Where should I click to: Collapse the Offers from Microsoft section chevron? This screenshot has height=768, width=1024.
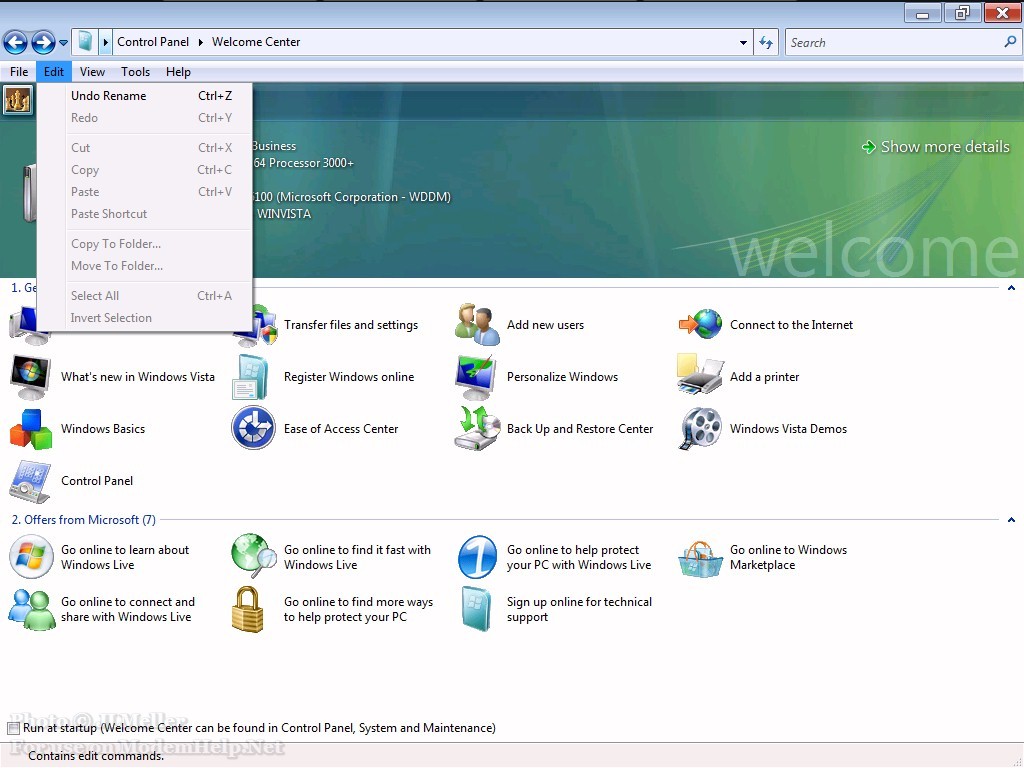1011,520
